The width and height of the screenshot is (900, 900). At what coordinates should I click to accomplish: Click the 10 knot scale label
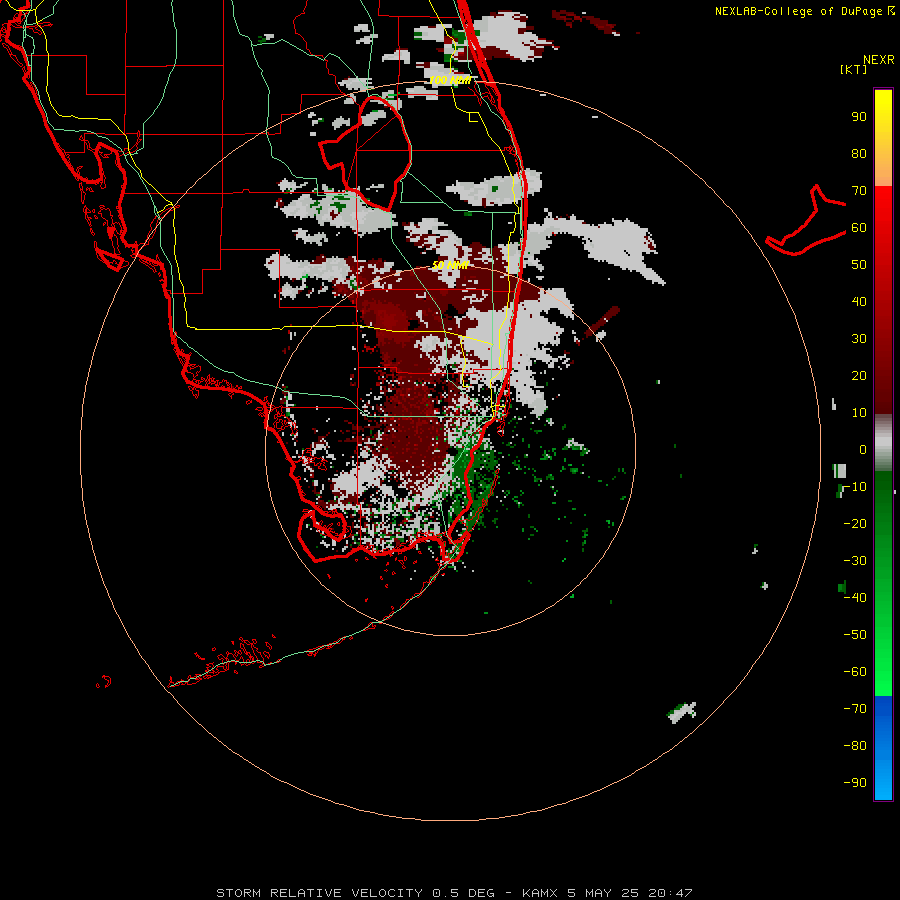[859, 413]
